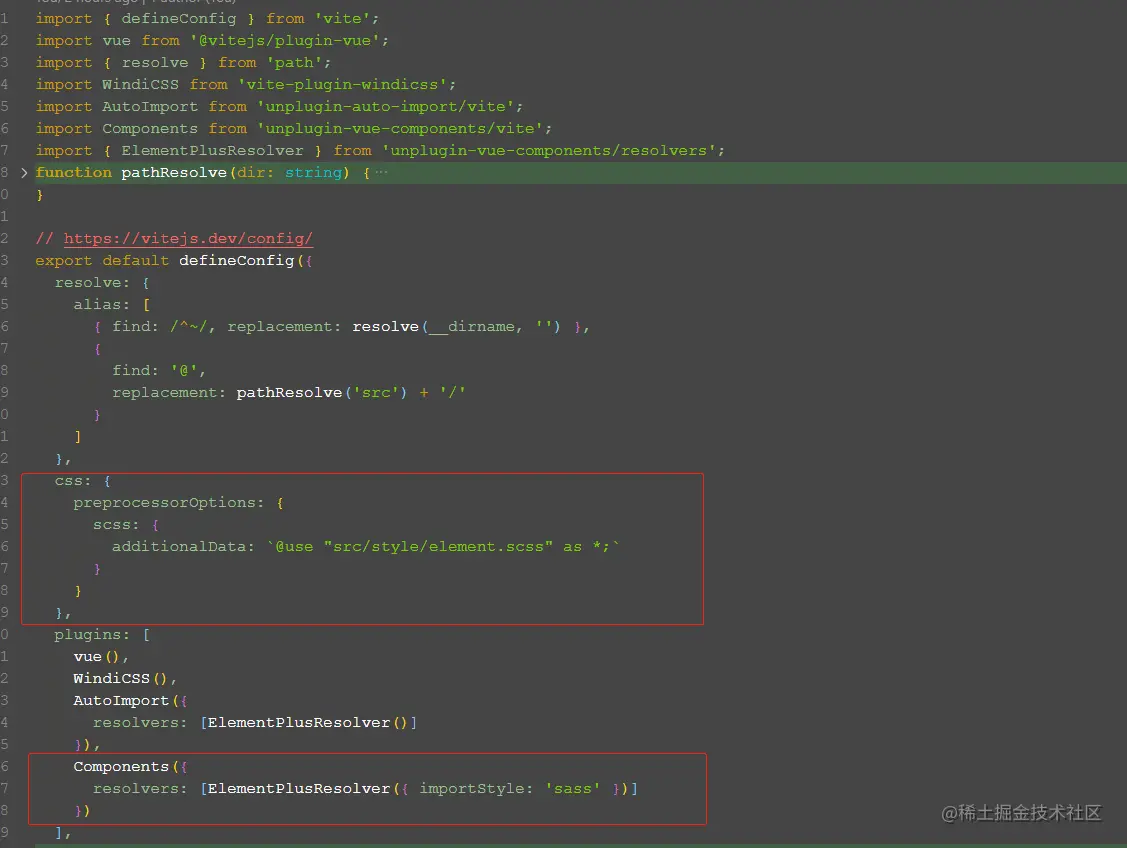Click the __dirname argument
The image size is (1127, 848).
point(472,326)
